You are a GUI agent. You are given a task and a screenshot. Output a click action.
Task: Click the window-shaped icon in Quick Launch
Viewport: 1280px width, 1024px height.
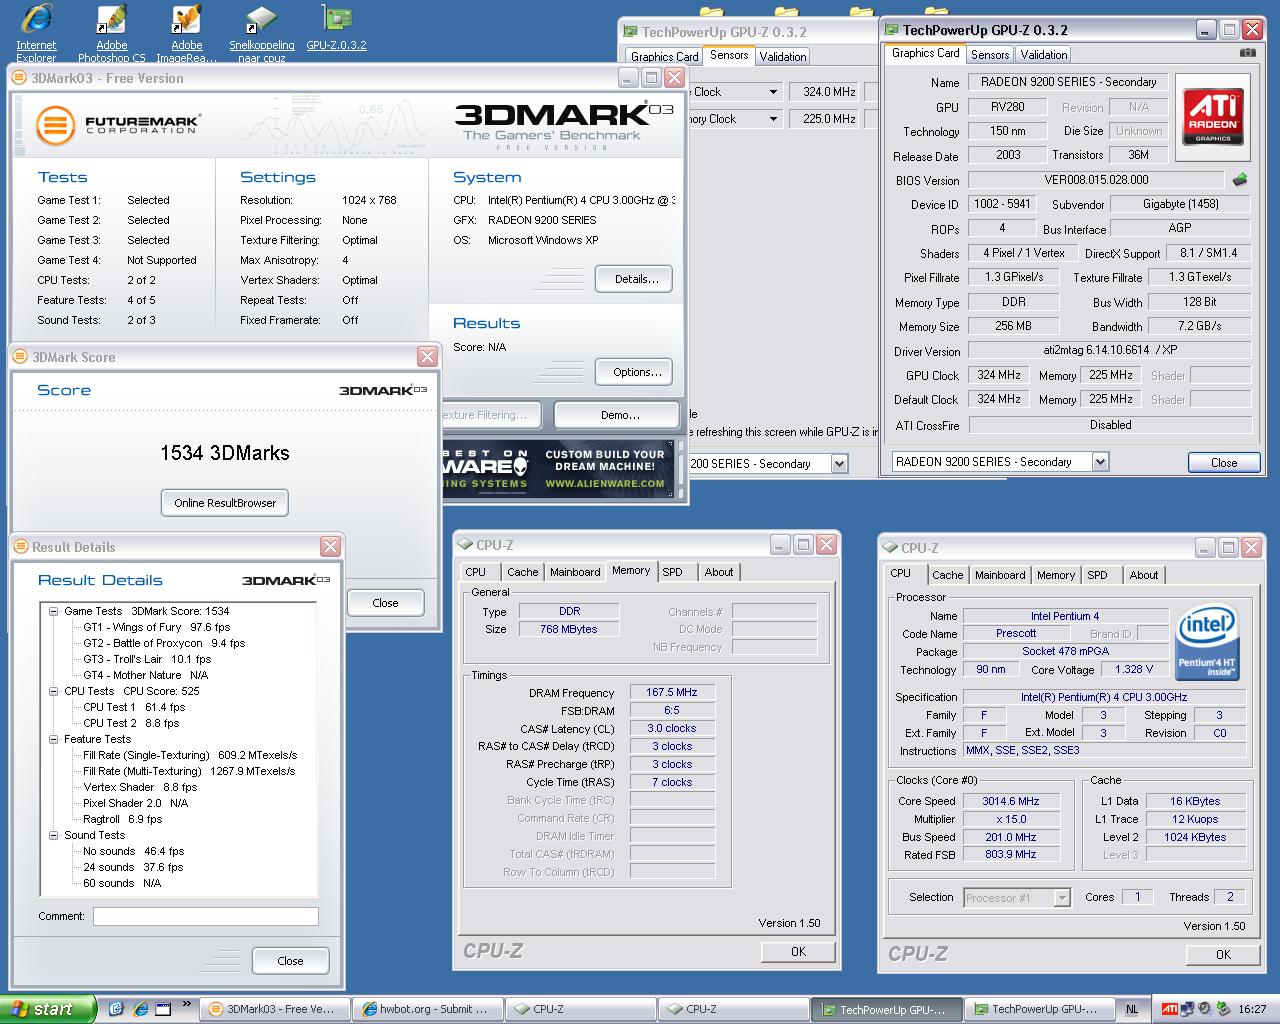tap(164, 1009)
